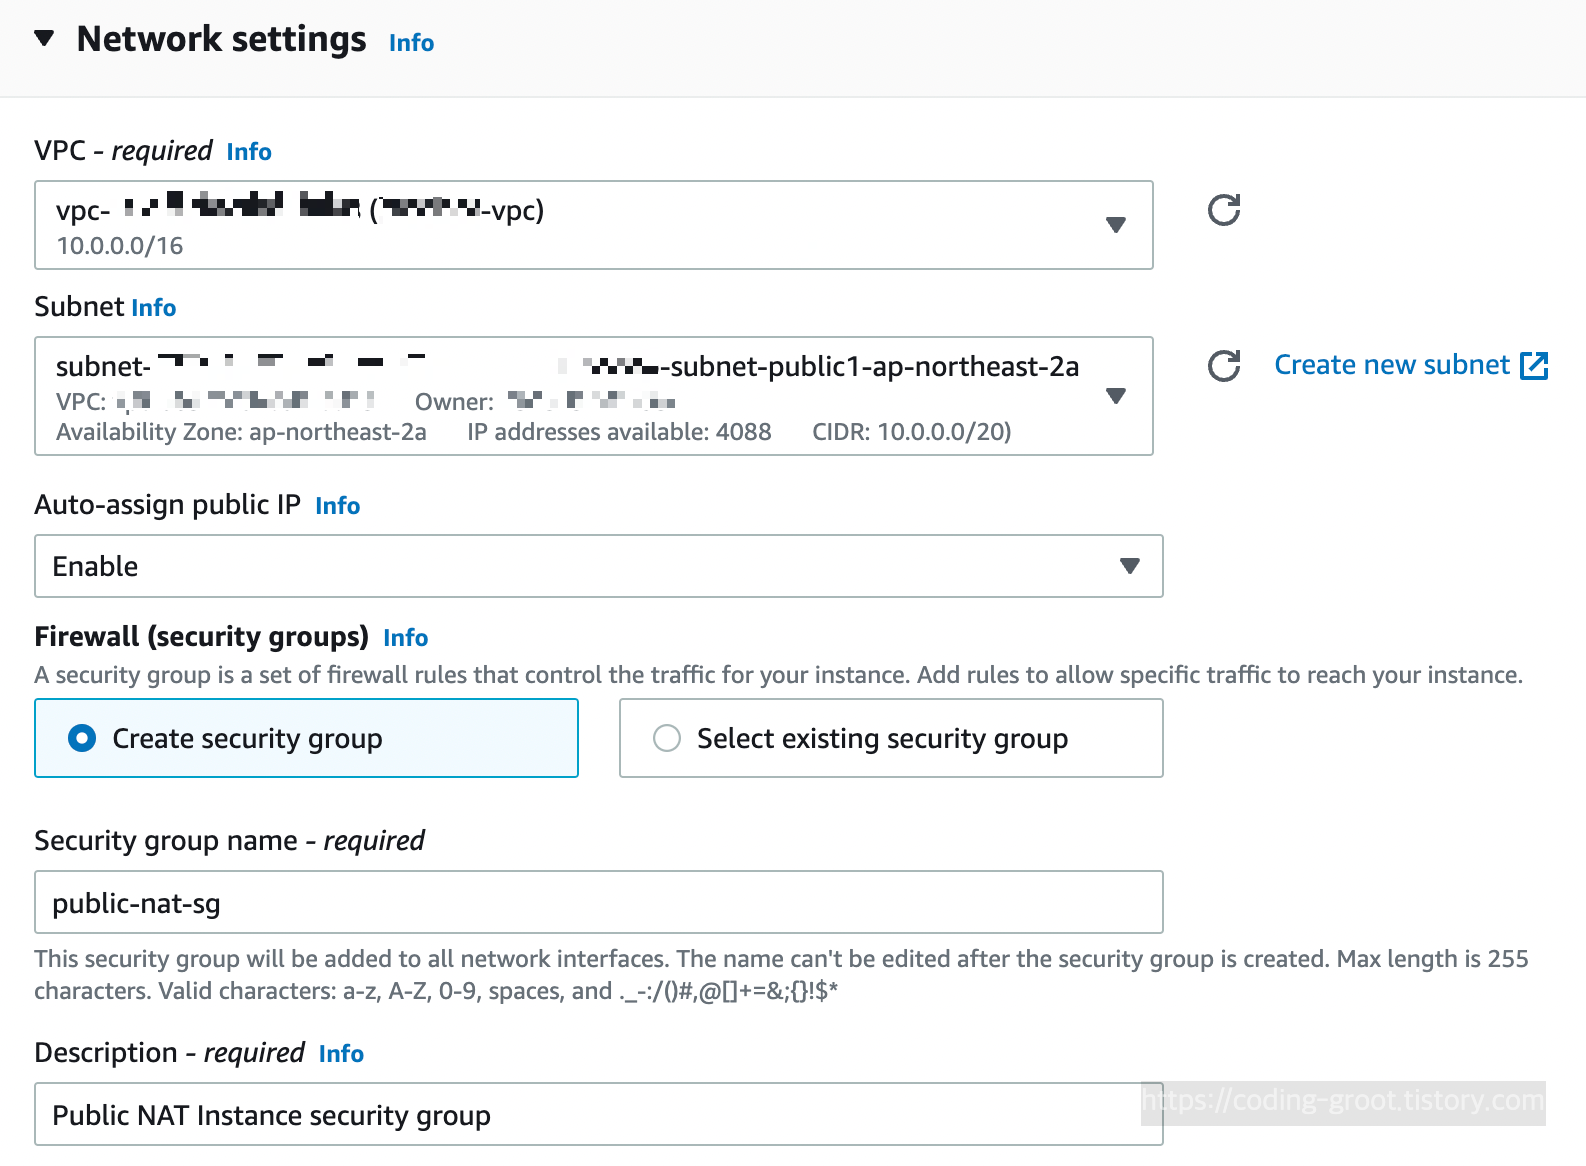Refresh the VPC list
The height and width of the screenshot is (1166, 1586).
coord(1224,210)
